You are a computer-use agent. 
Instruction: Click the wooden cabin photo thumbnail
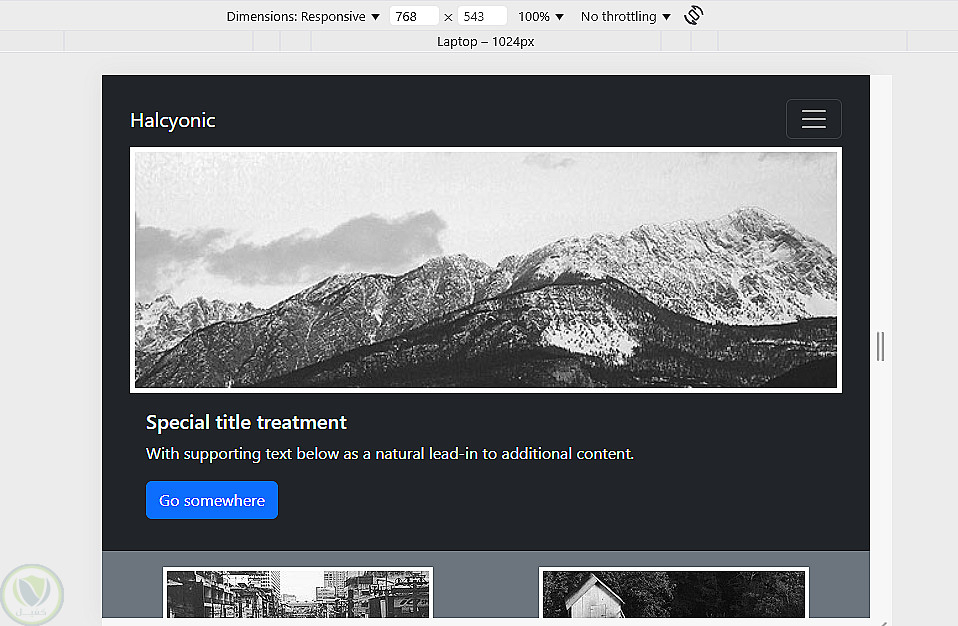[674, 592]
